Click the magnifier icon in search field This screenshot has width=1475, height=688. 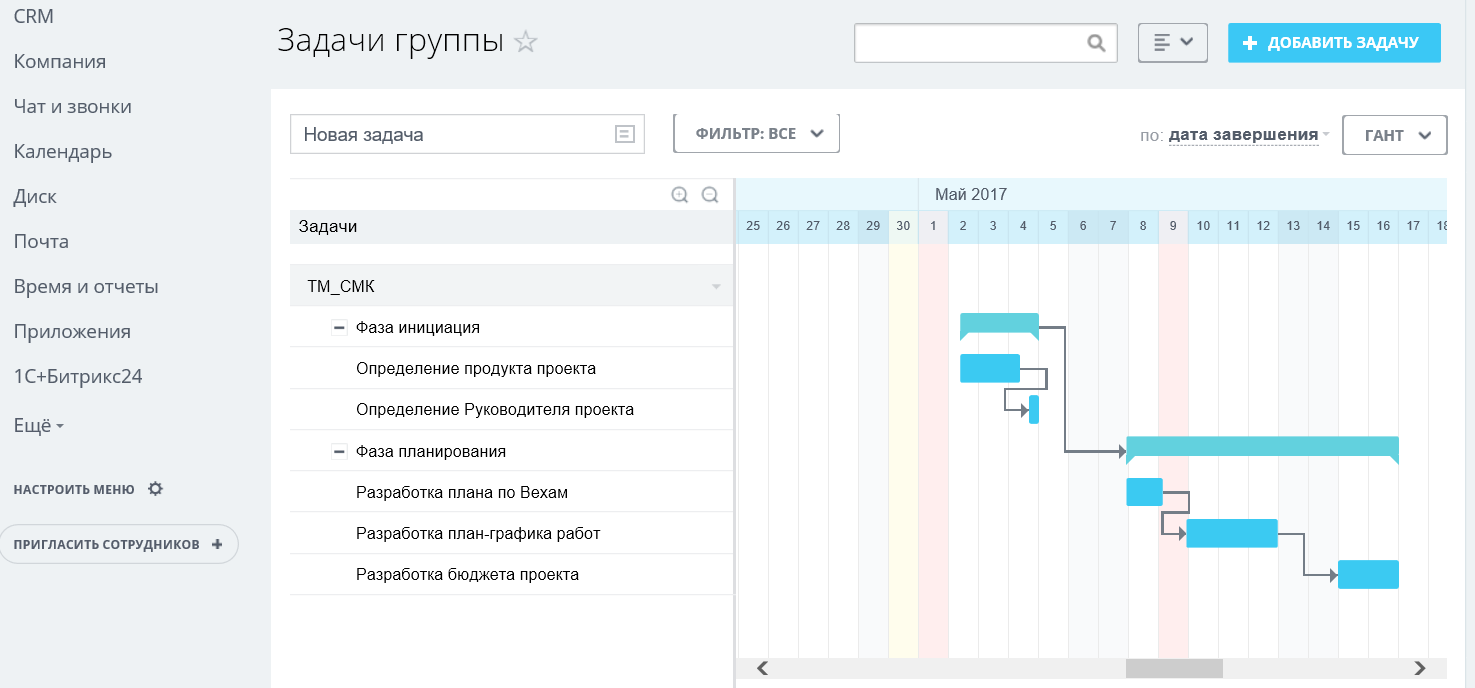click(x=1096, y=43)
